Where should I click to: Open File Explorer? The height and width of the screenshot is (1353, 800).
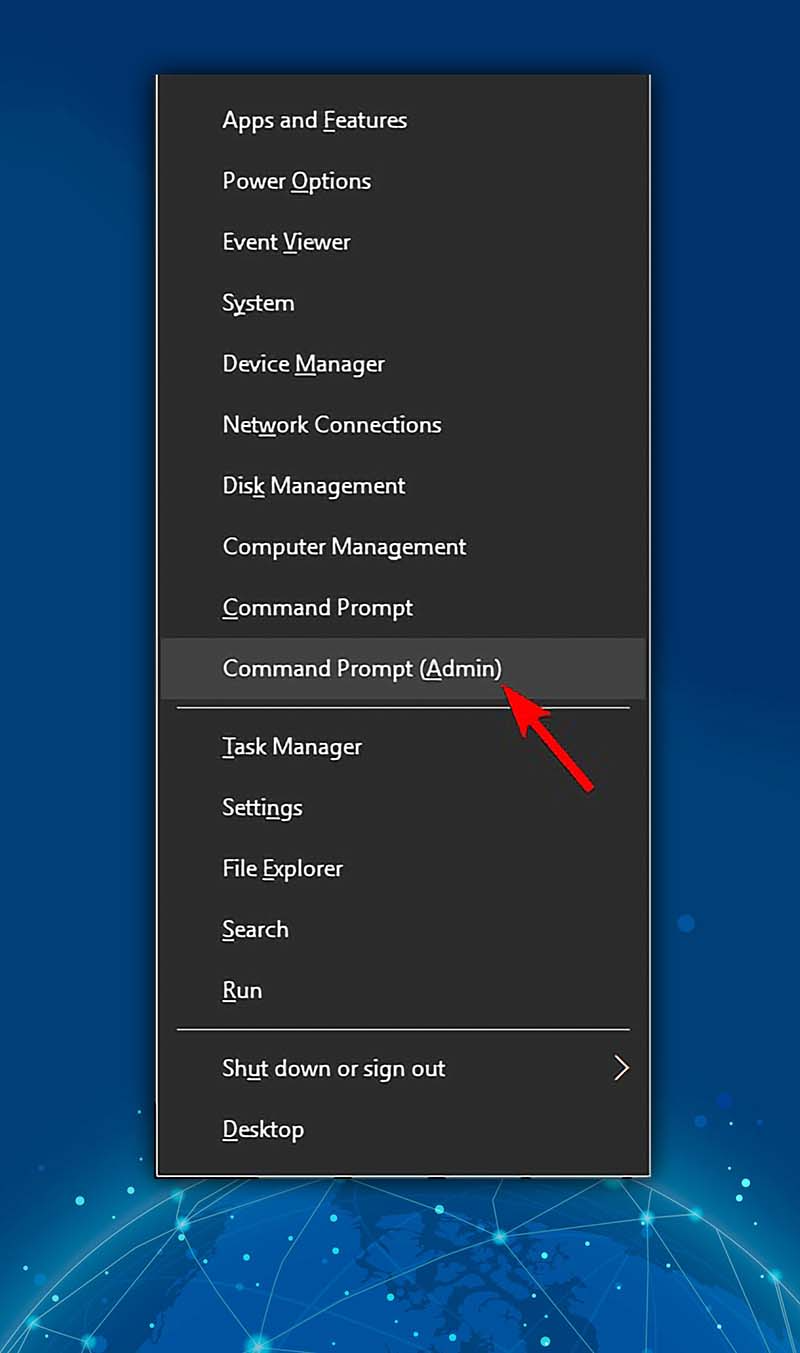click(282, 869)
